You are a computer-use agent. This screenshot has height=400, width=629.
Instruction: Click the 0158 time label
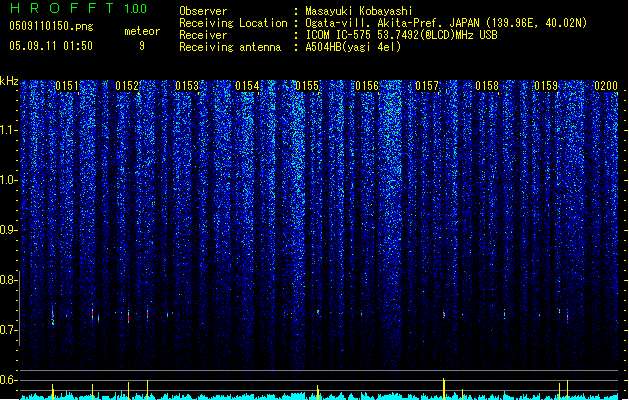click(487, 86)
